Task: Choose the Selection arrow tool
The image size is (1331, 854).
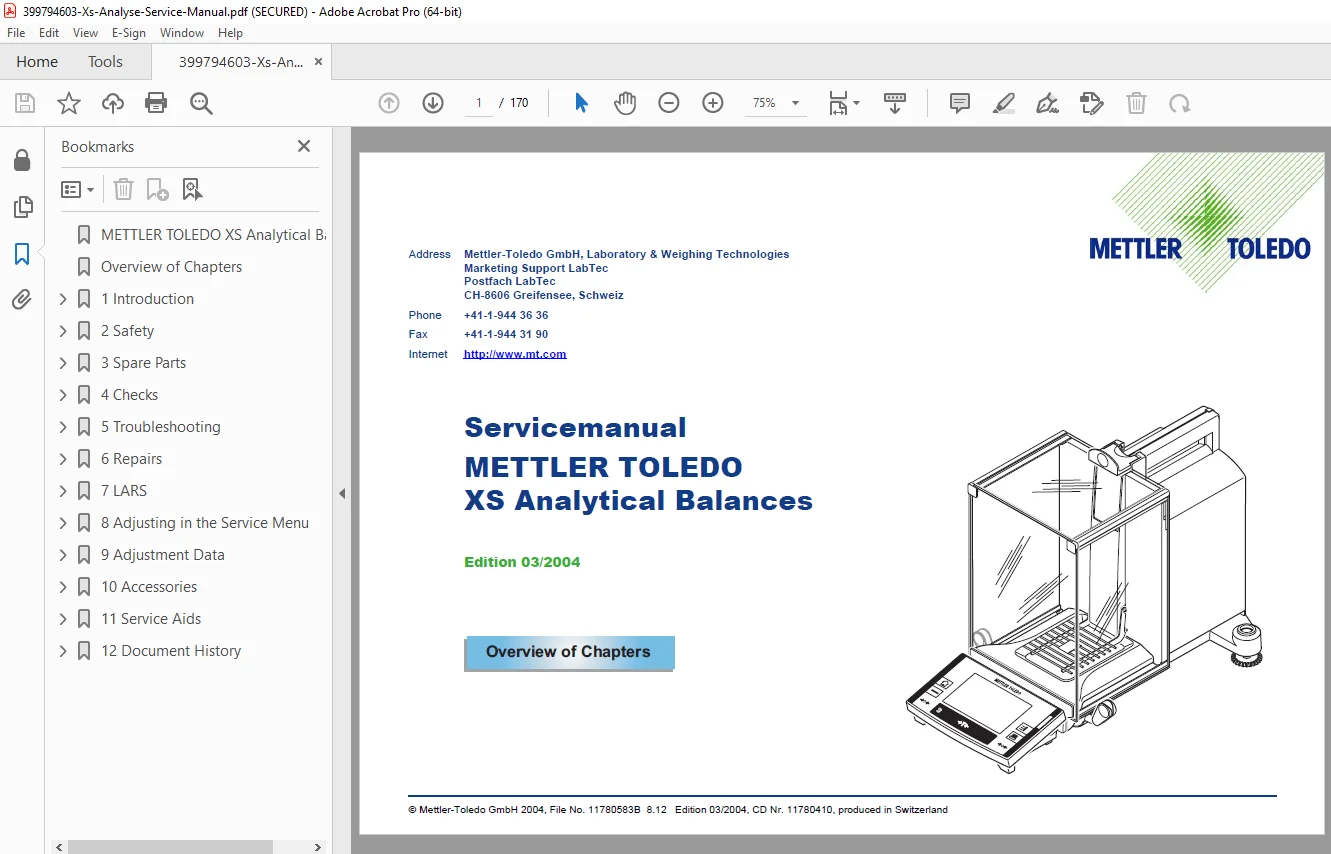Action: 581,103
